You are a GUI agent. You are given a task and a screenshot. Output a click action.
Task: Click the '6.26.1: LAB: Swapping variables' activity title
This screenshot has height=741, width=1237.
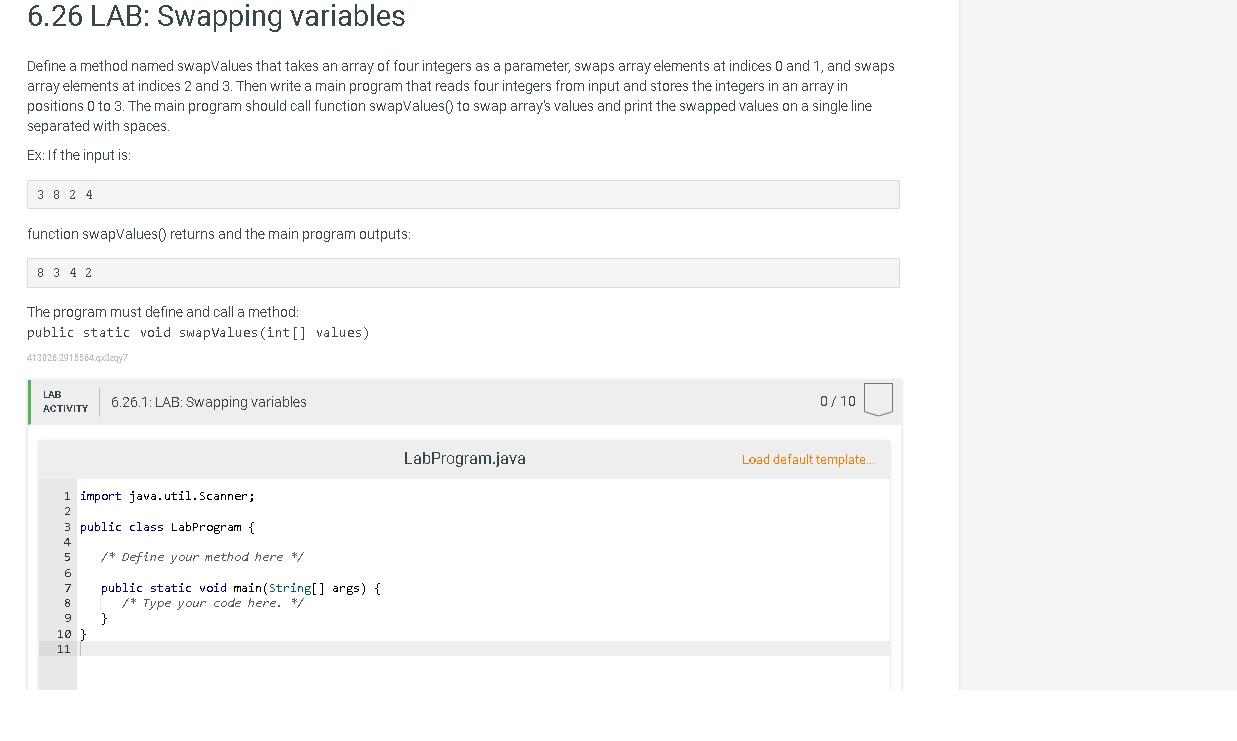(x=209, y=402)
